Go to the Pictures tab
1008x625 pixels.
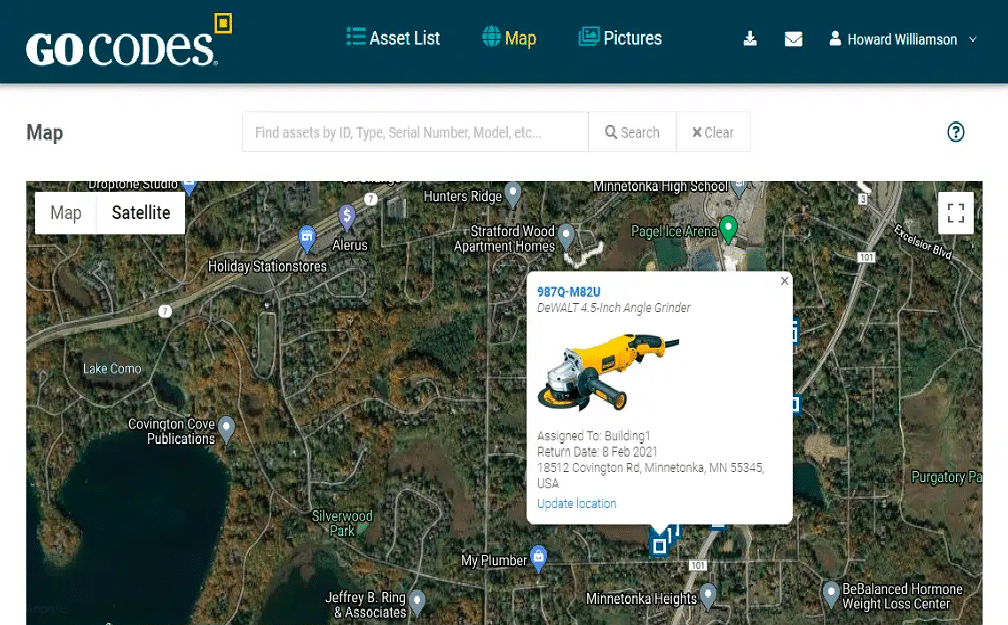point(620,38)
